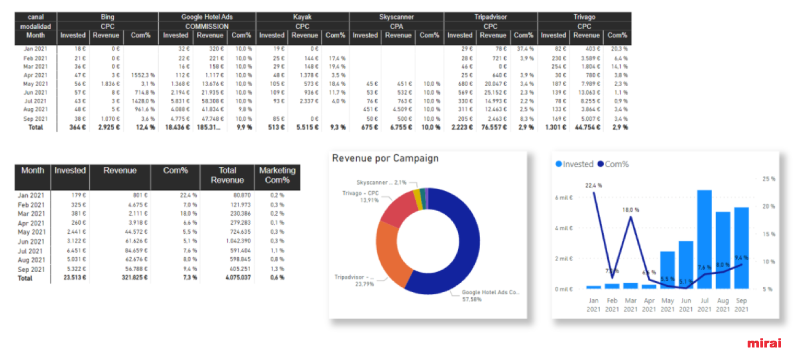Click the Google Hotel Ads channel header
Image resolution: width=800 pixels, height=360 pixels.
pos(207,17)
